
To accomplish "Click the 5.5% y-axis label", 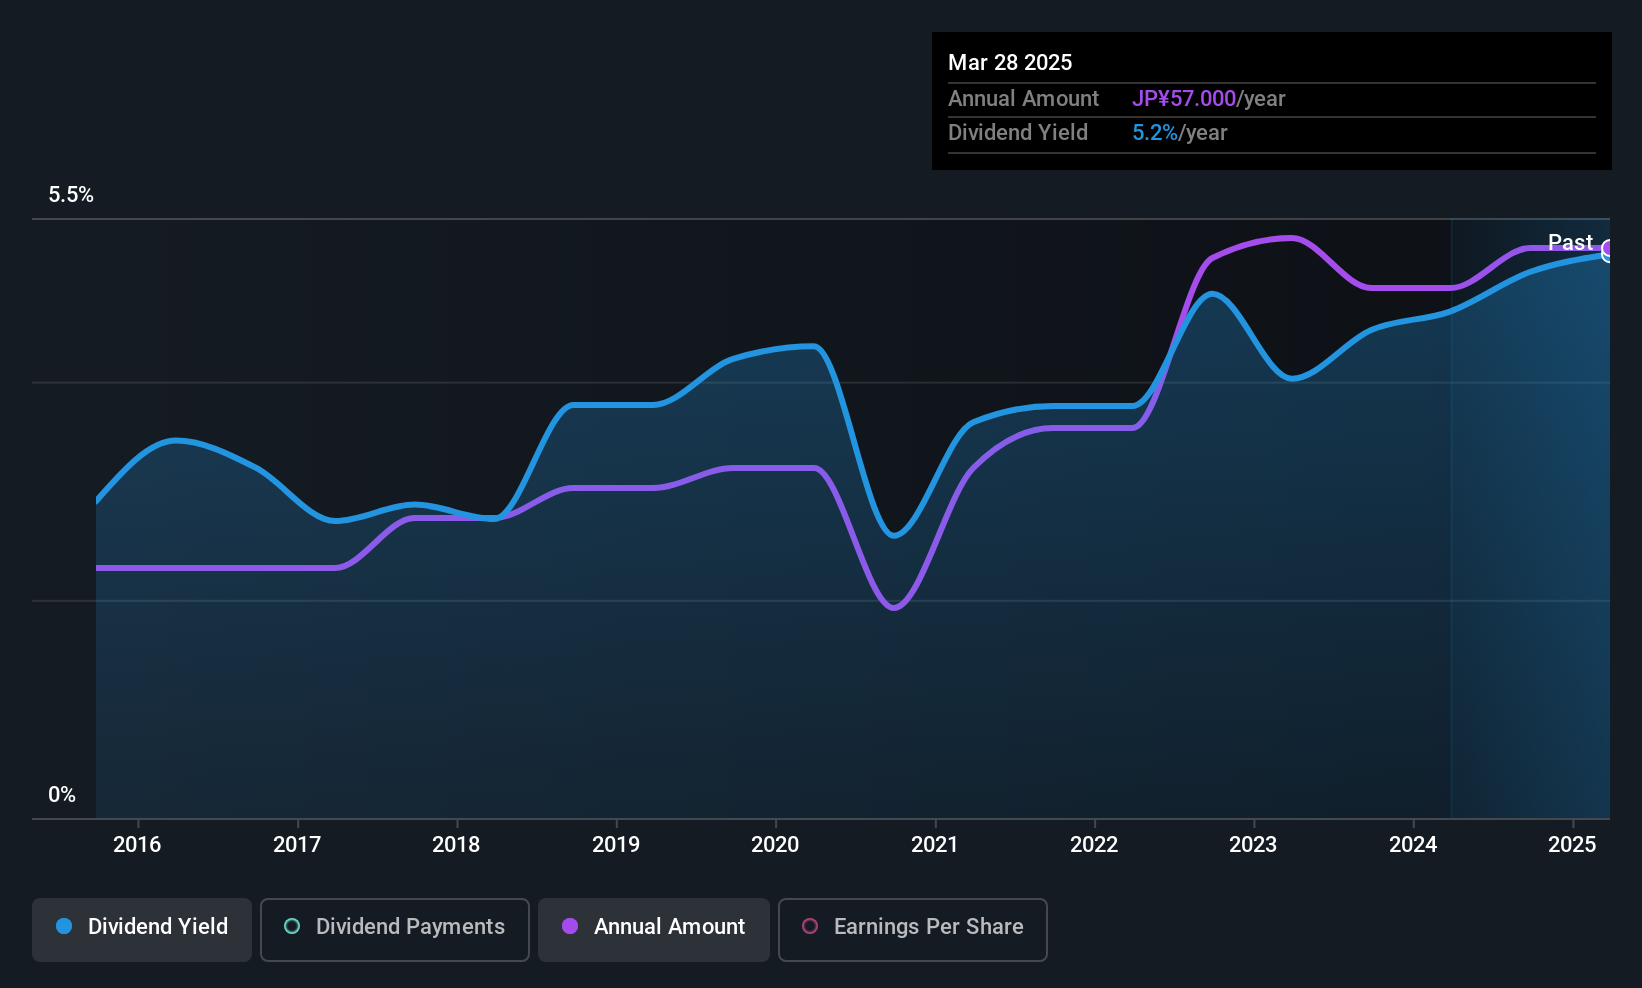I will [71, 195].
